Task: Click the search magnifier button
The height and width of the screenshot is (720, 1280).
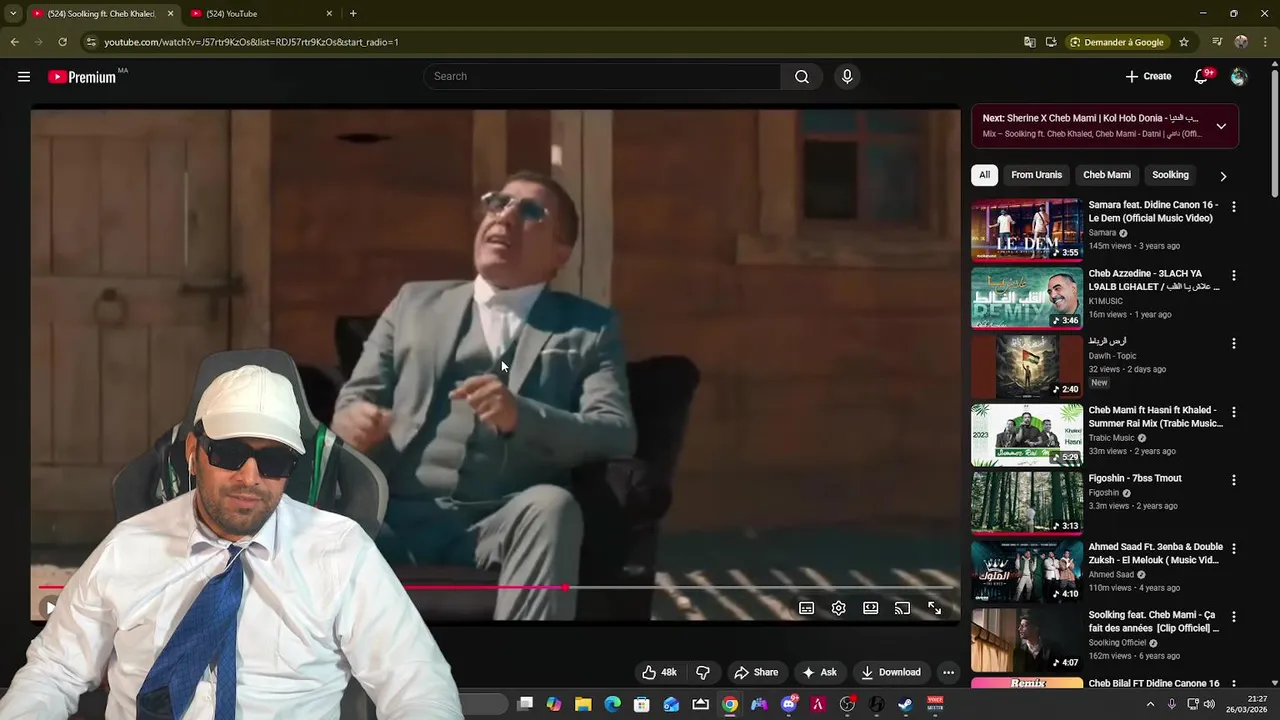Action: coord(802,76)
